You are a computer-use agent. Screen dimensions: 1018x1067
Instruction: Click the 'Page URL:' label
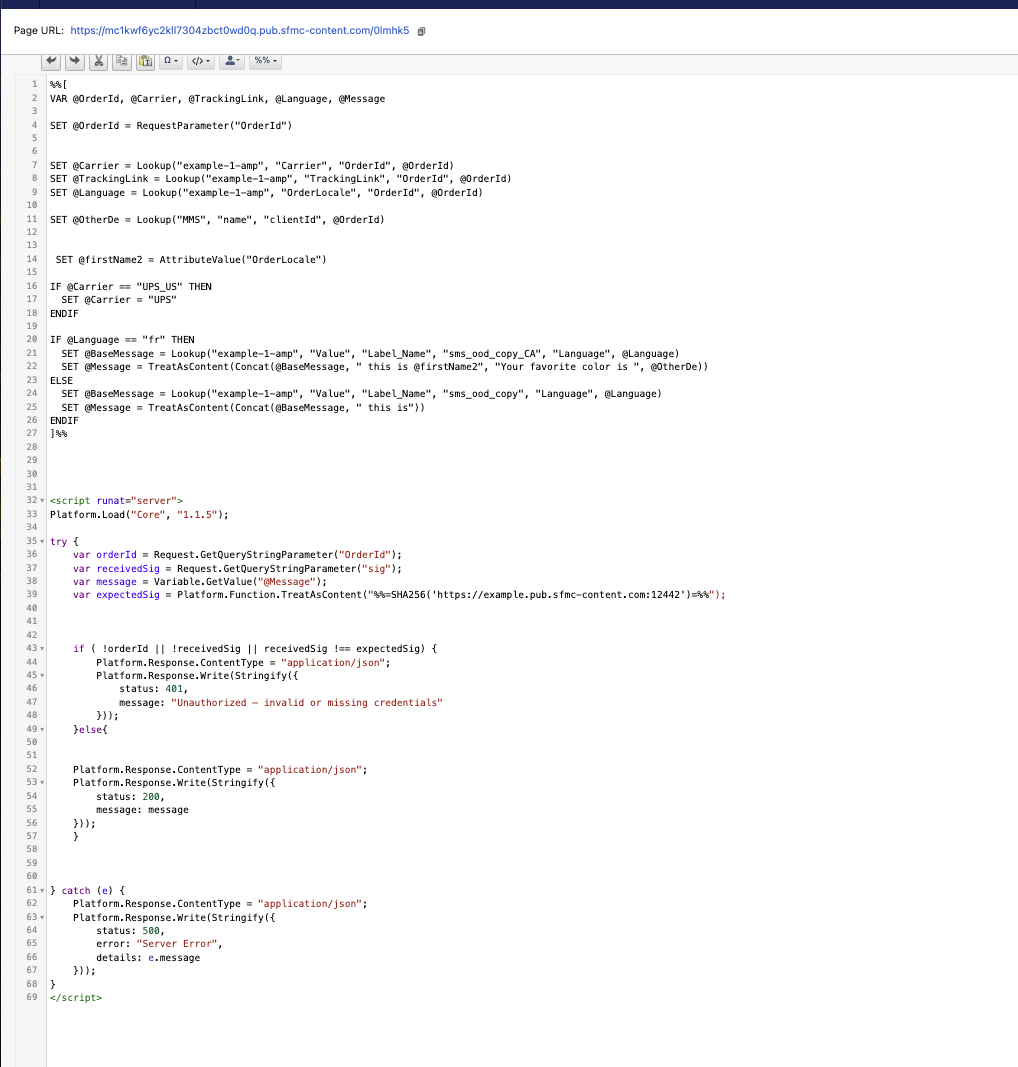click(39, 31)
